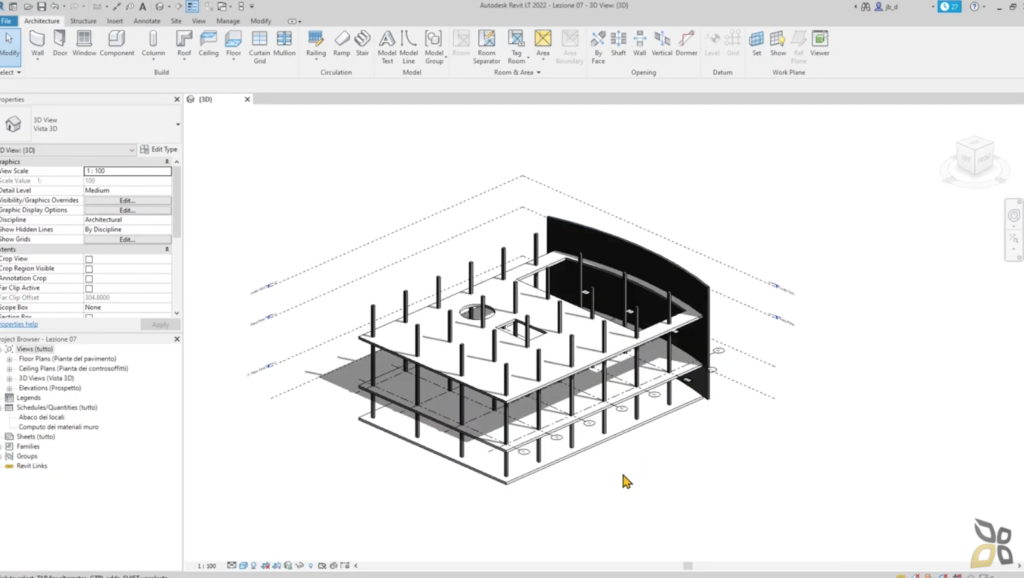
Task: Enable the Crop Region Visible checkbox
Action: point(89,269)
